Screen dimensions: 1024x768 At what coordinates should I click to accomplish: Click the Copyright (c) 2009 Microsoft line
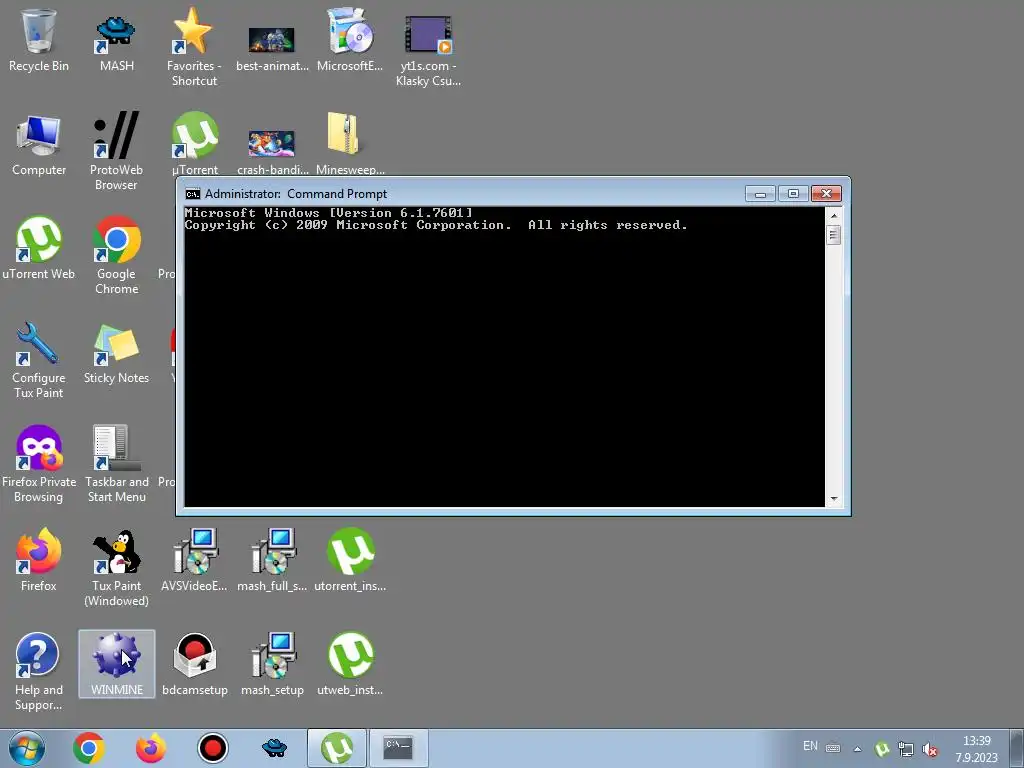point(436,225)
